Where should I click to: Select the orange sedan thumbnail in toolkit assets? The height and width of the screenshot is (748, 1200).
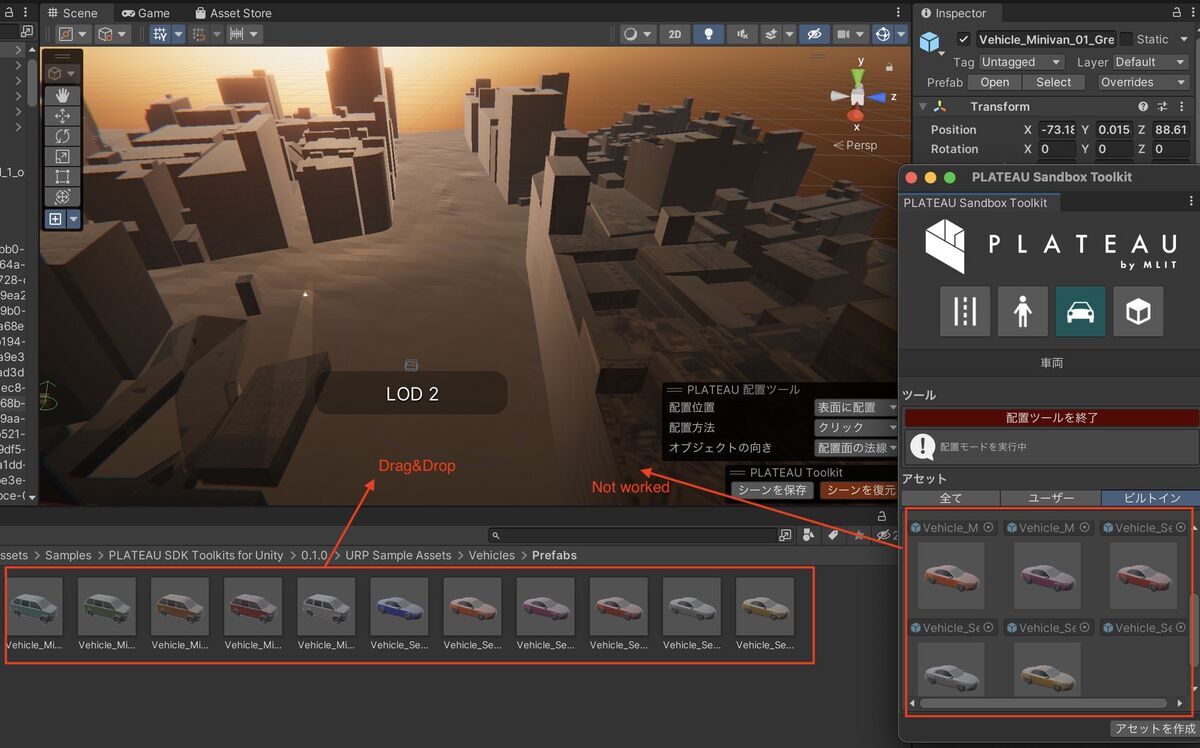point(951,574)
